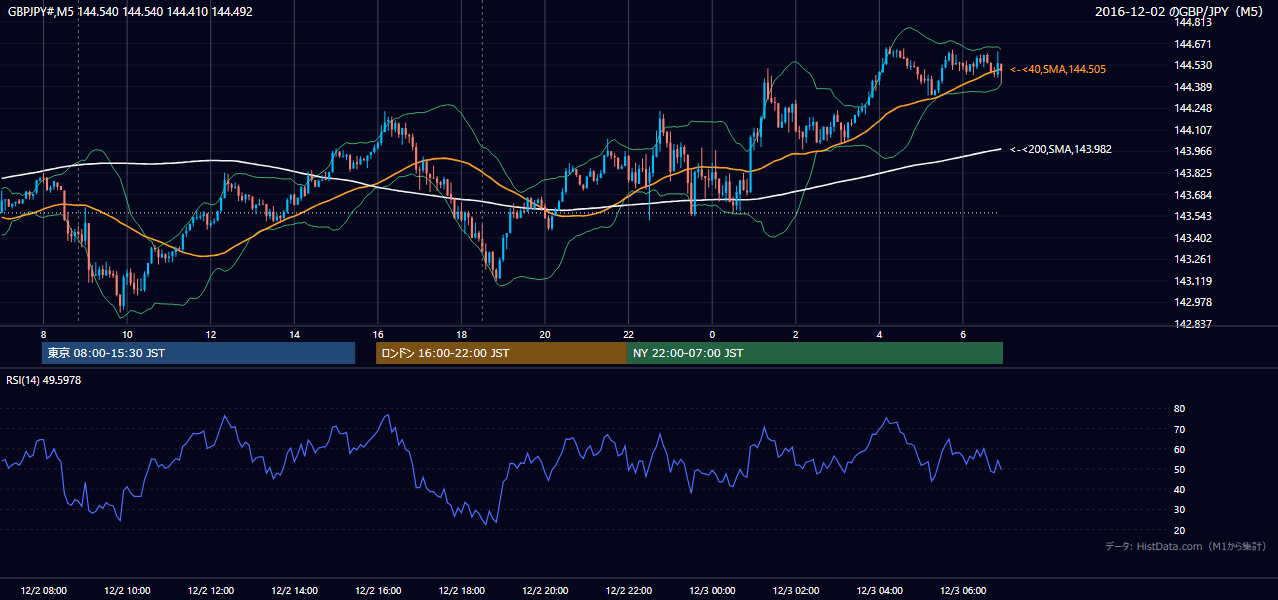1278x600 pixels.
Task: Click hour label 18 under price chart
Action: 461,334
